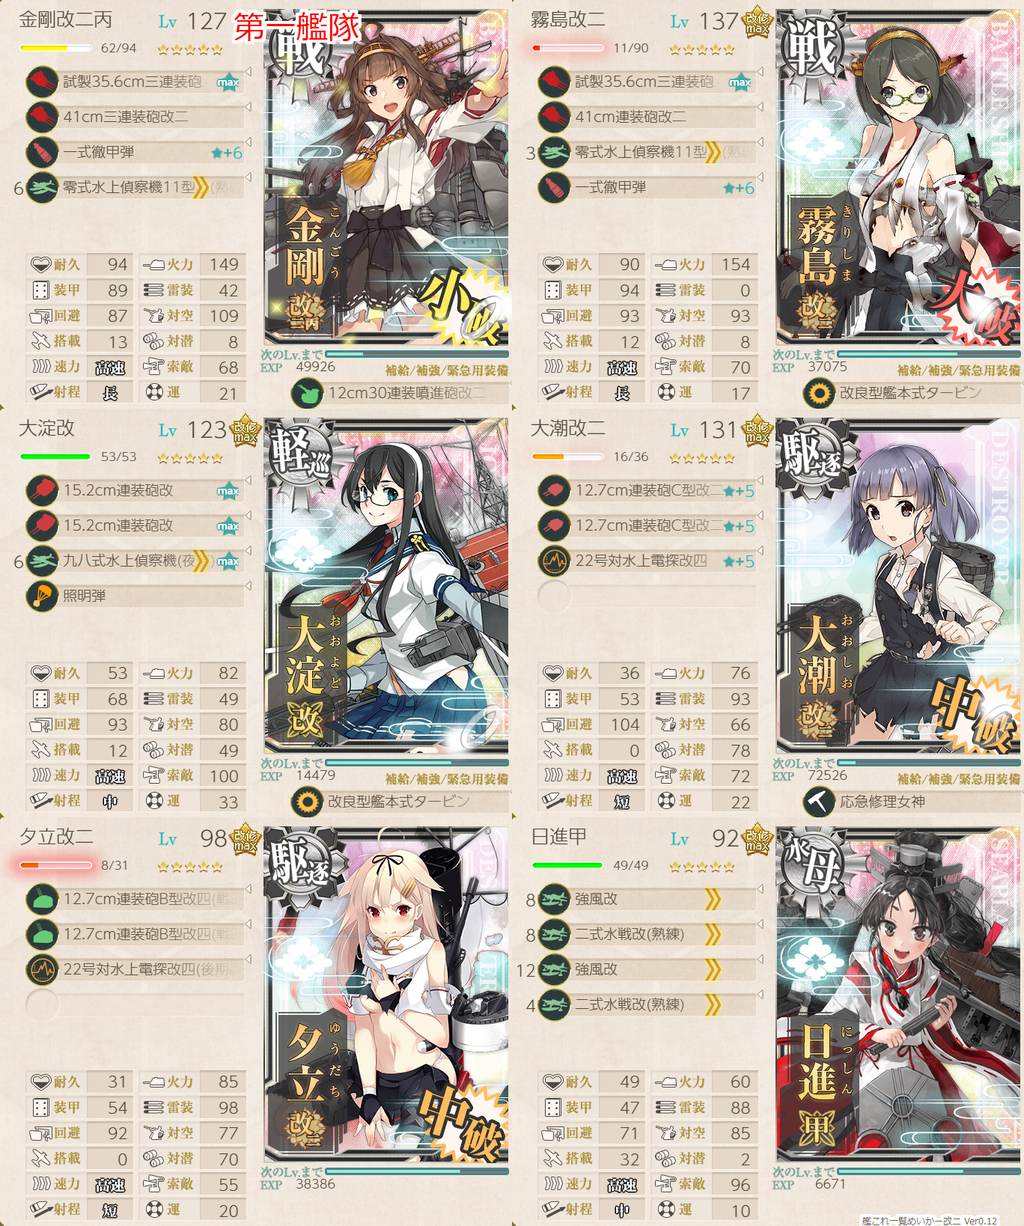Open the 金剛改二丙 ship name header
The height and width of the screenshot is (1226, 1024).
coord(66,20)
